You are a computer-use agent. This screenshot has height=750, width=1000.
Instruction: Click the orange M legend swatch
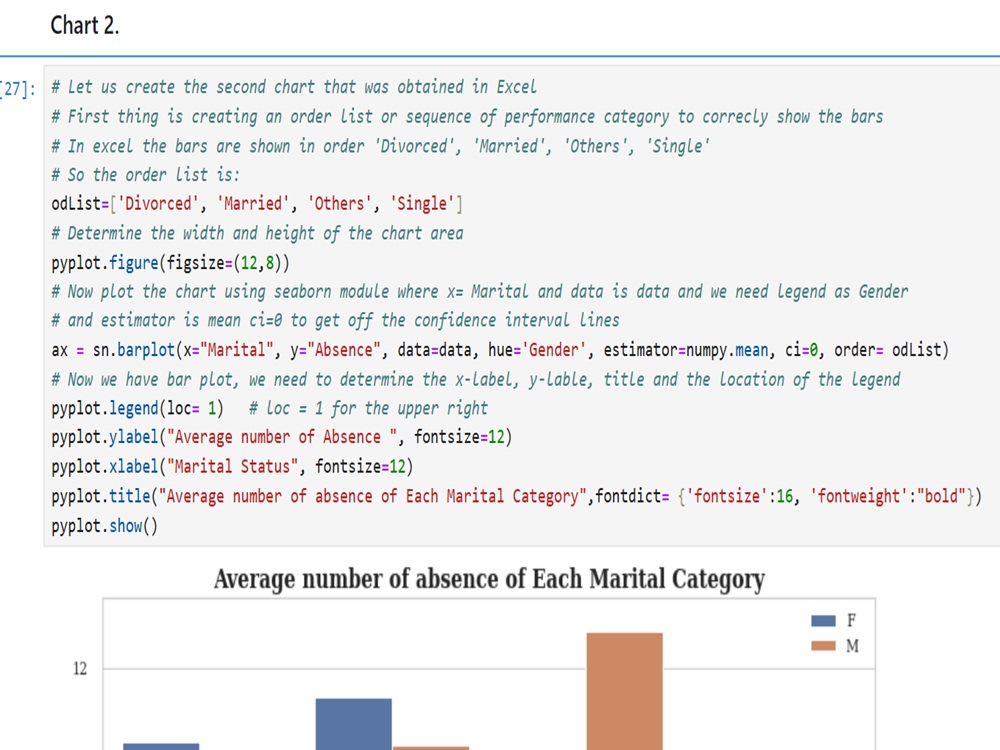[823, 646]
